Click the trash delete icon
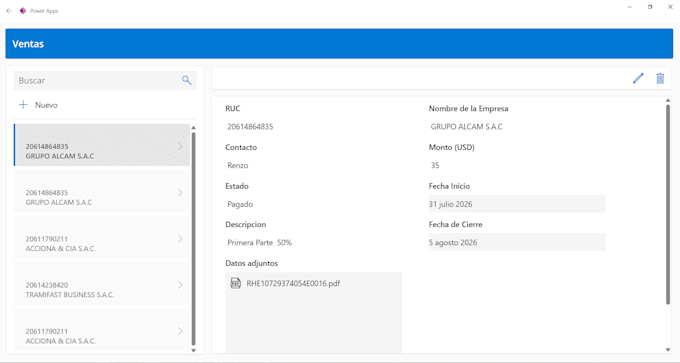The height and width of the screenshot is (363, 680). [x=660, y=78]
